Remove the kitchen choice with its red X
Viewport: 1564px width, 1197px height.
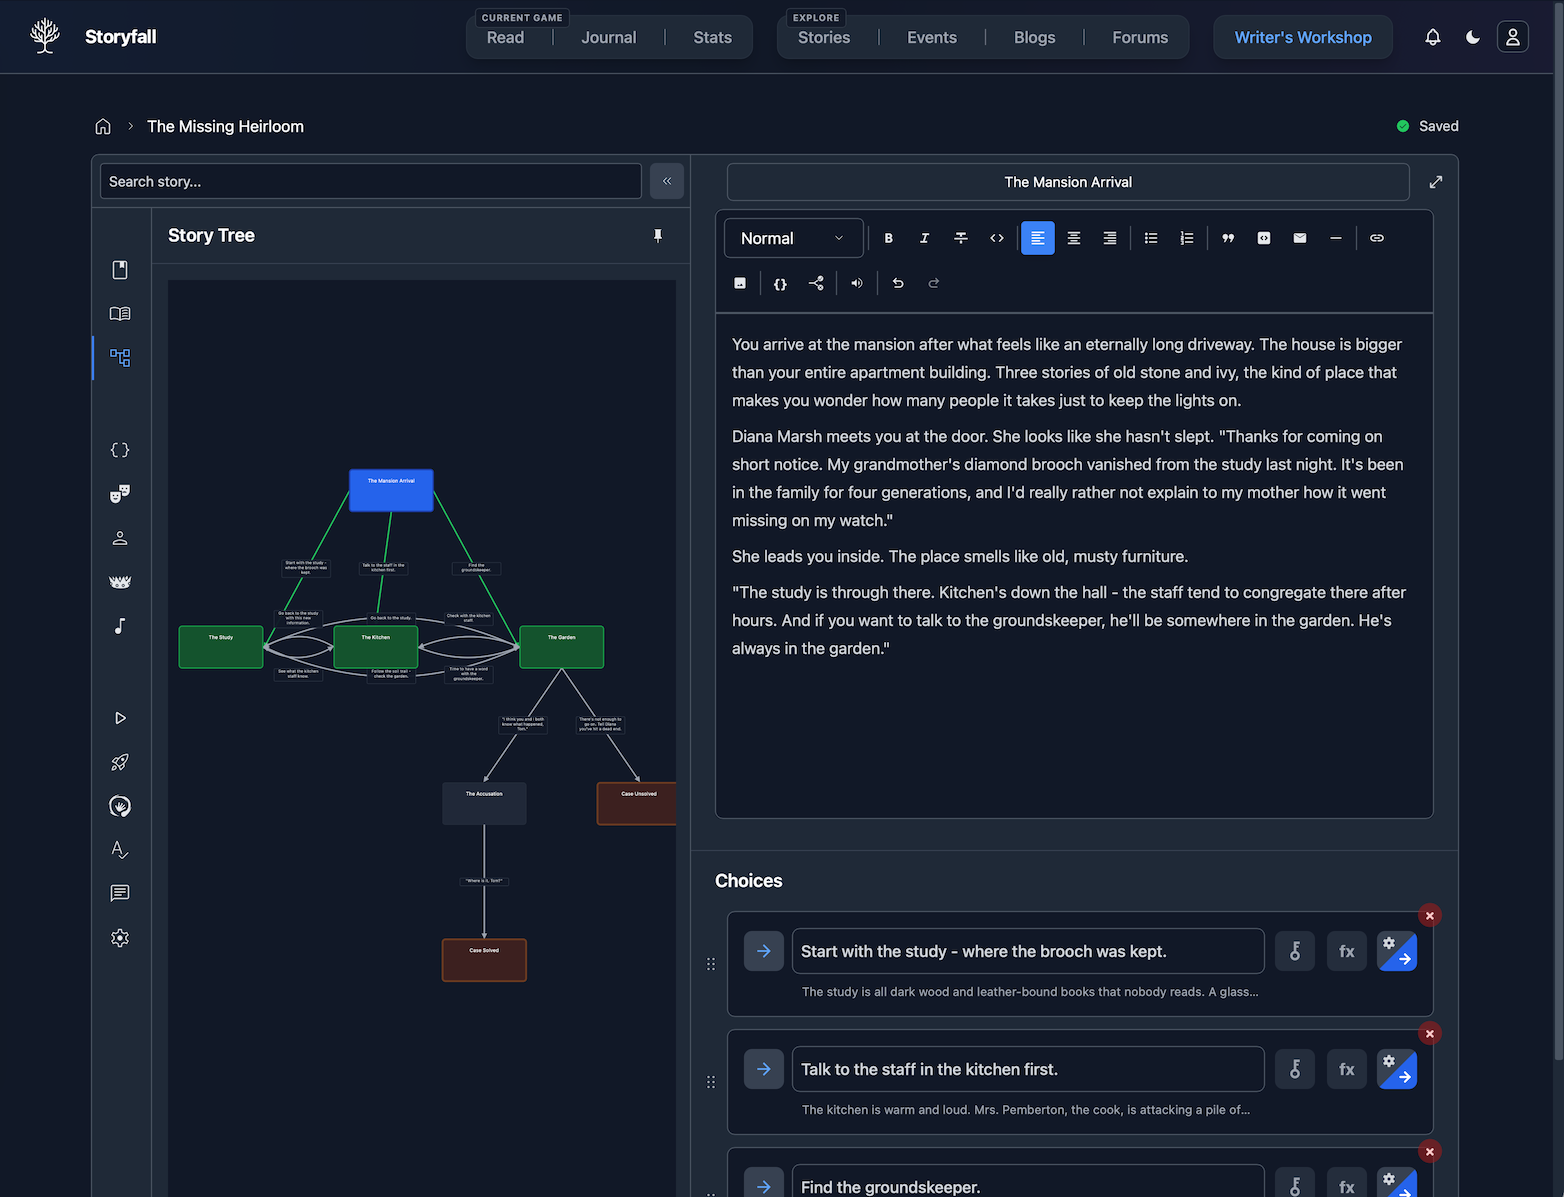(x=1429, y=1033)
